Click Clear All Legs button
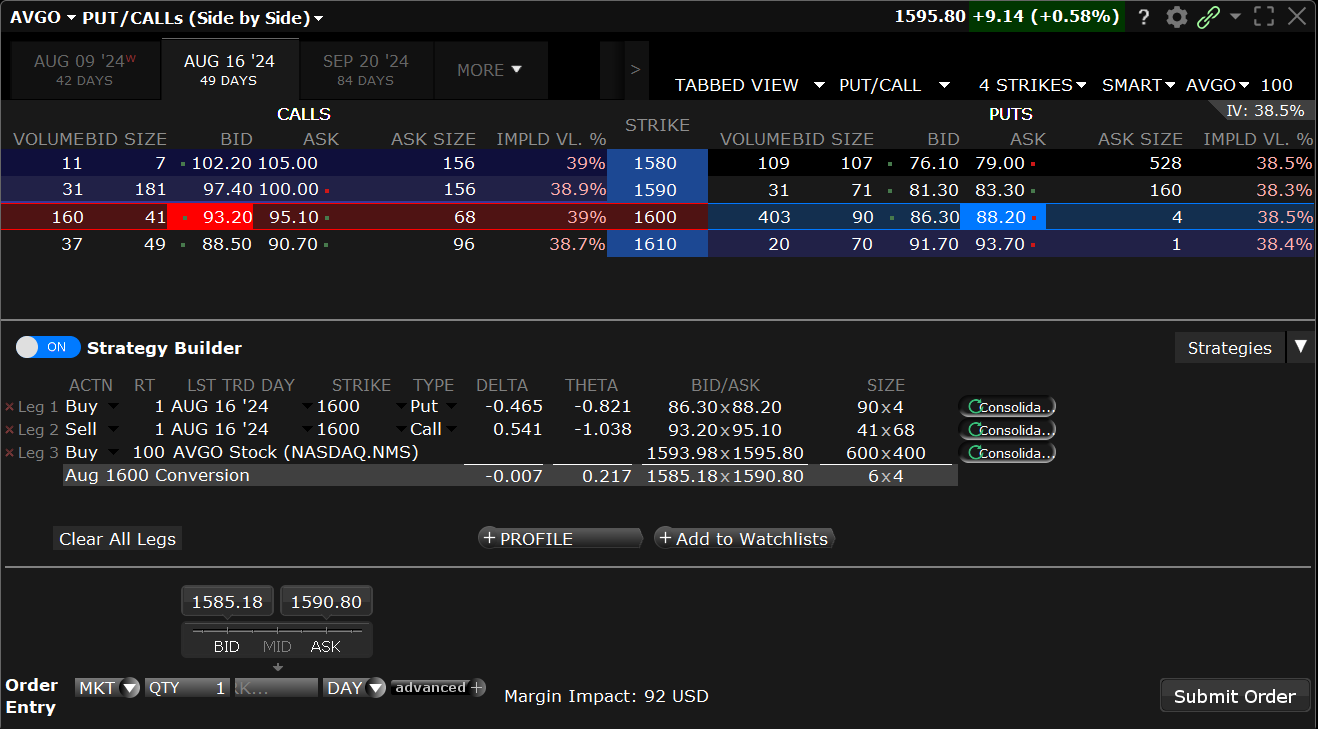The height and width of the screenshot is (729, 1318). [x=117, y=539]
